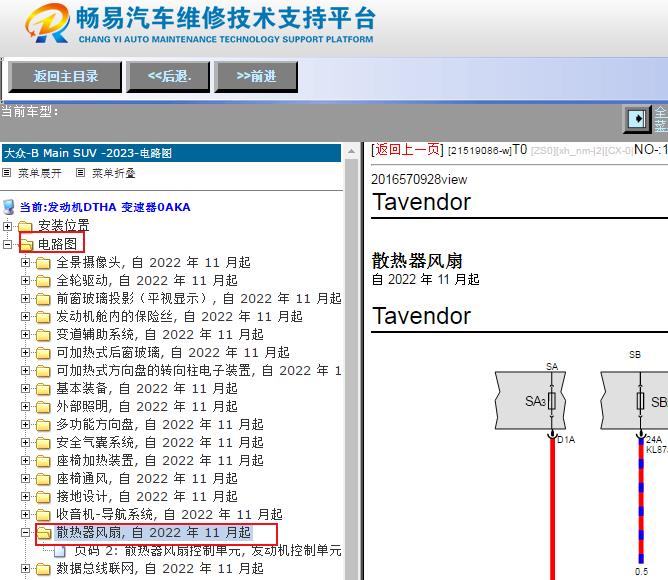The height and width of the screenshot is (580, 668).
Task: Click the 接地设计 folder icon
Action: [x=43, y=497]
